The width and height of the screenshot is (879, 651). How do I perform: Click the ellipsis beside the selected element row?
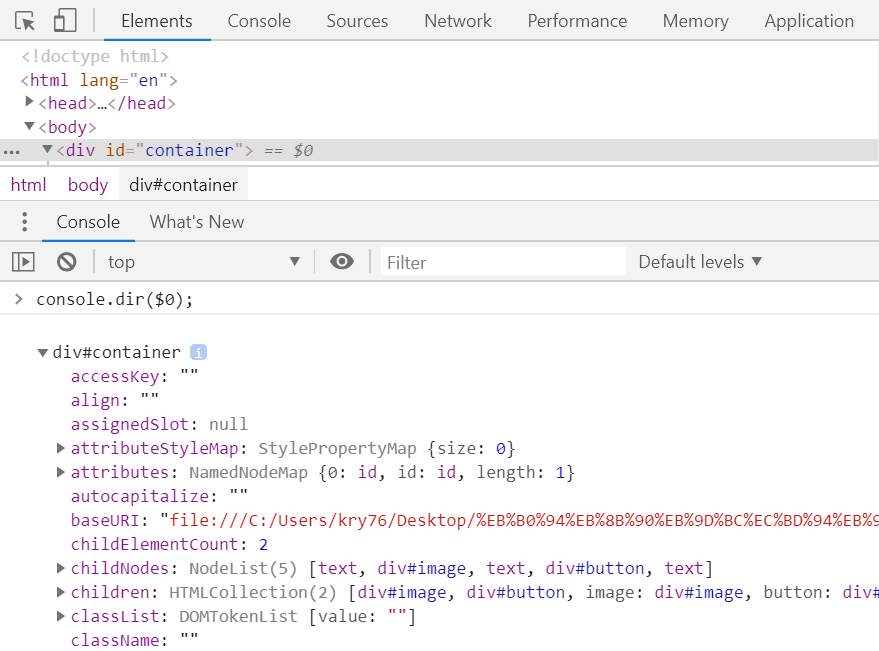click(11, 151)
